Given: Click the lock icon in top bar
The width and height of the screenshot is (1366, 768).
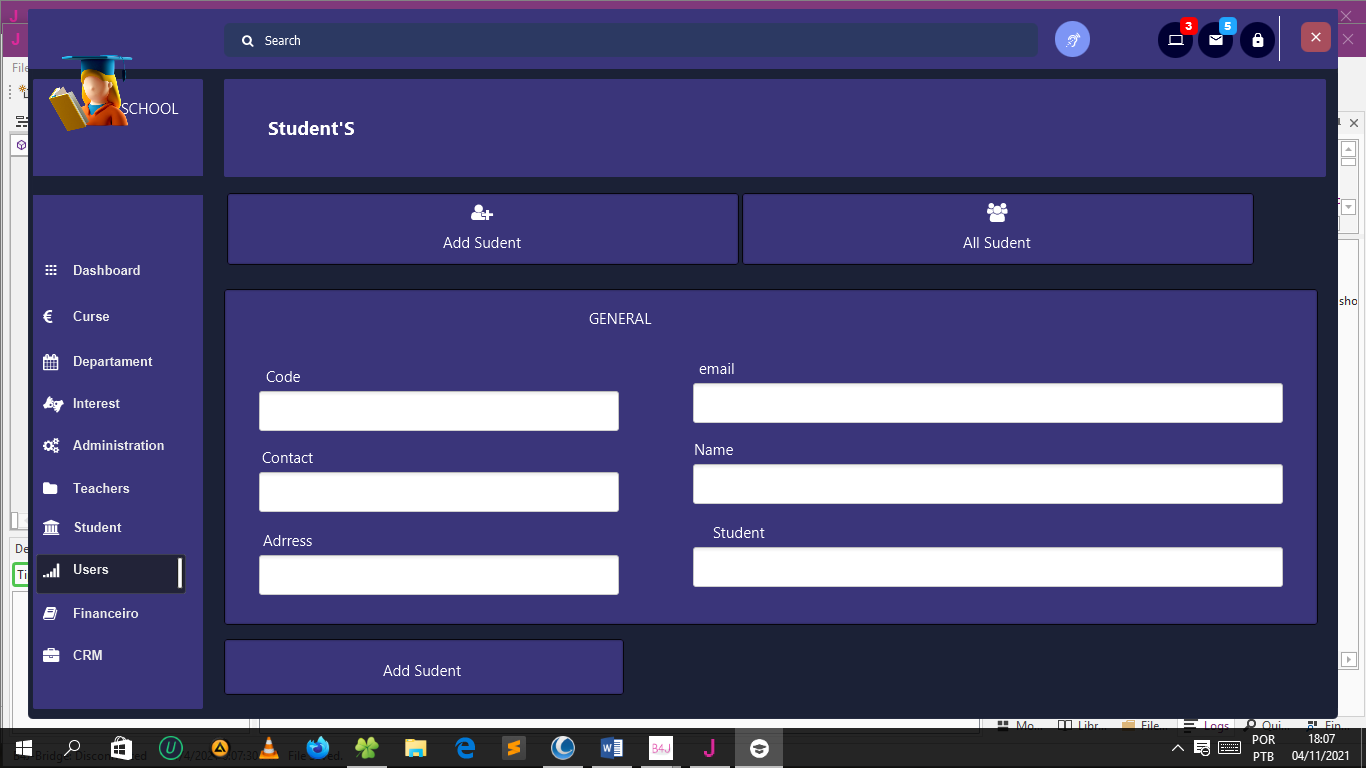Looking at the screenshot, I should click(x=1257, y=40).
